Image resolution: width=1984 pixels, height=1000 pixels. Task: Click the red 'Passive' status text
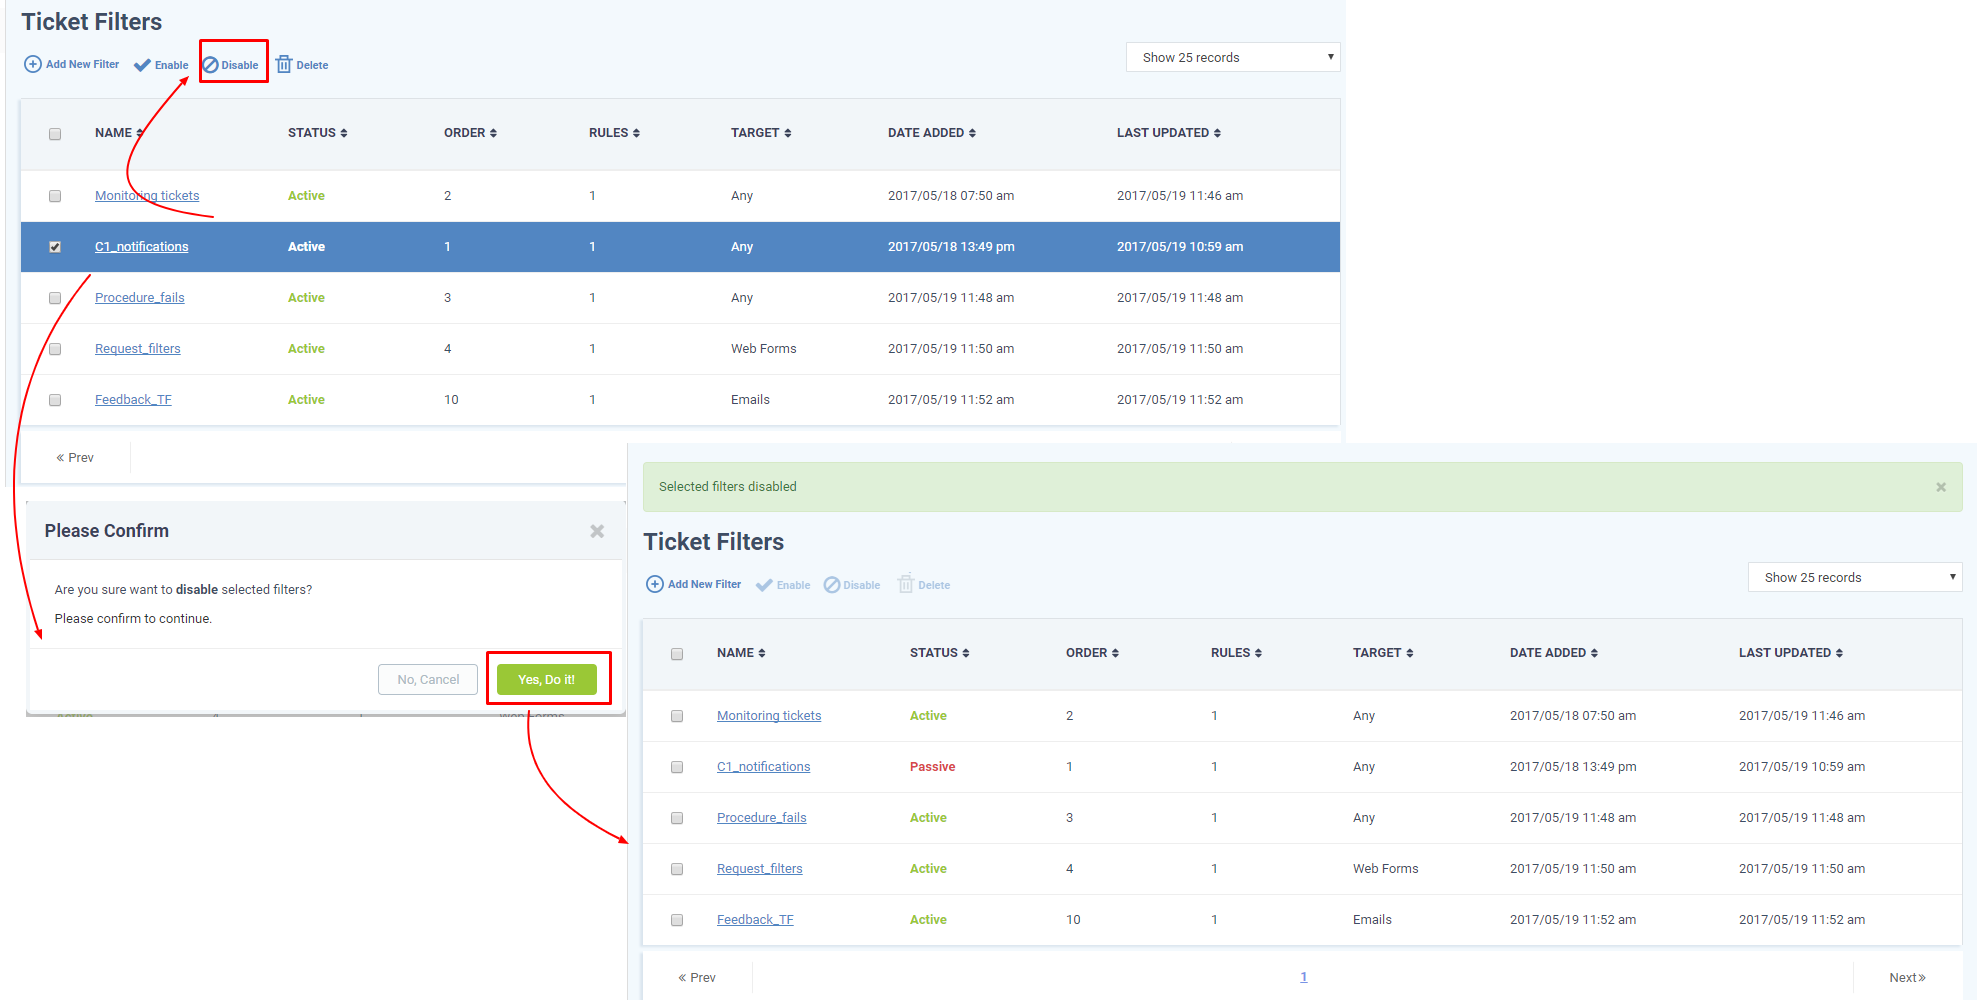932,767
